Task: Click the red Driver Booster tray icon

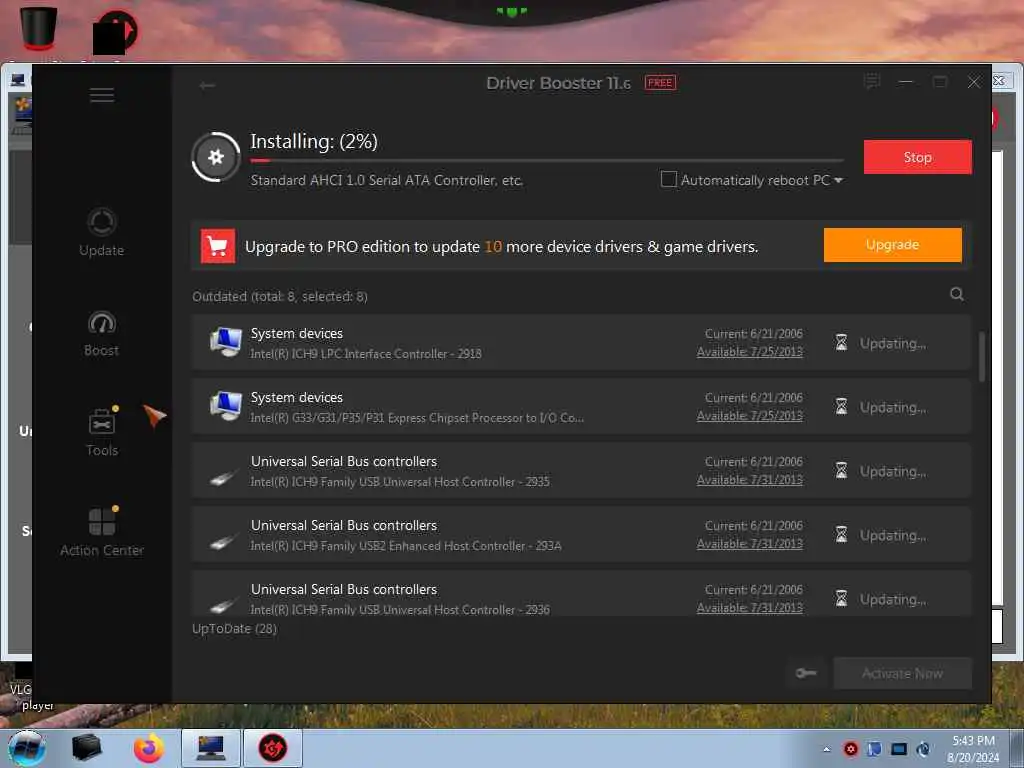Action: (x=850, y=749)
